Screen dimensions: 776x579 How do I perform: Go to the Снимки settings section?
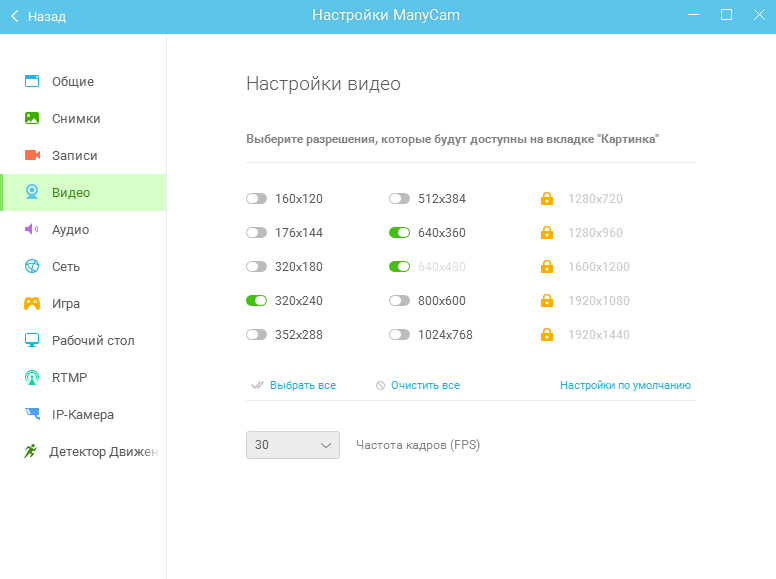tap(83, 118)
